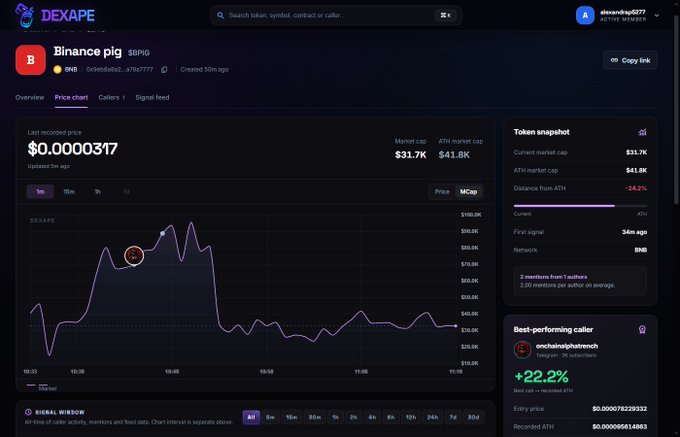Click the $41.8K ATH market cap in chart header
The width and height of the screenshot is (680, 437).
click(454, 155)
